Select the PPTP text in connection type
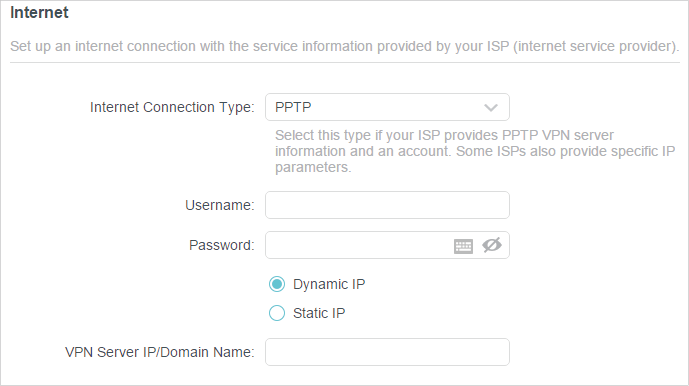 click(x=293, y=107)
